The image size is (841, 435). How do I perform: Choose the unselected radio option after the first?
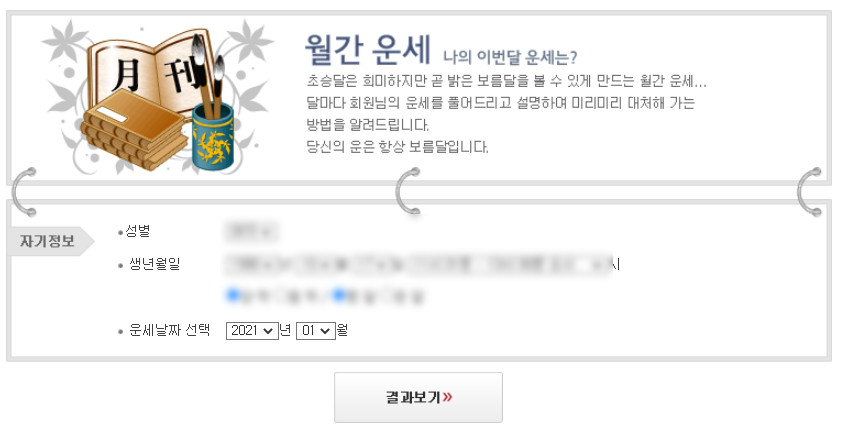pos(280,295)
